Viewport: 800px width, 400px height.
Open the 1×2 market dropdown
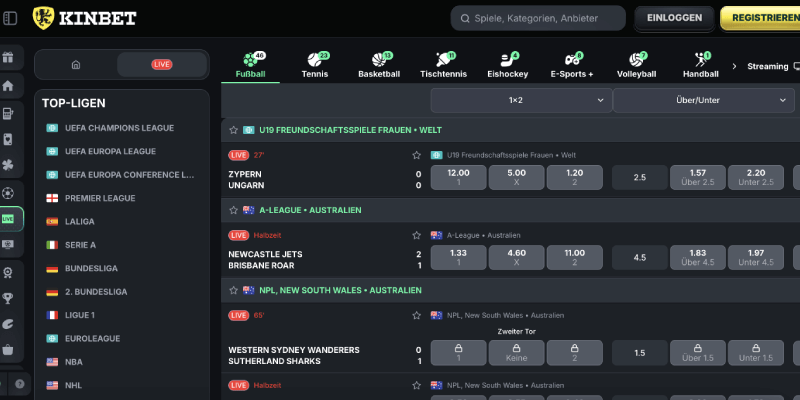[521, 101]
